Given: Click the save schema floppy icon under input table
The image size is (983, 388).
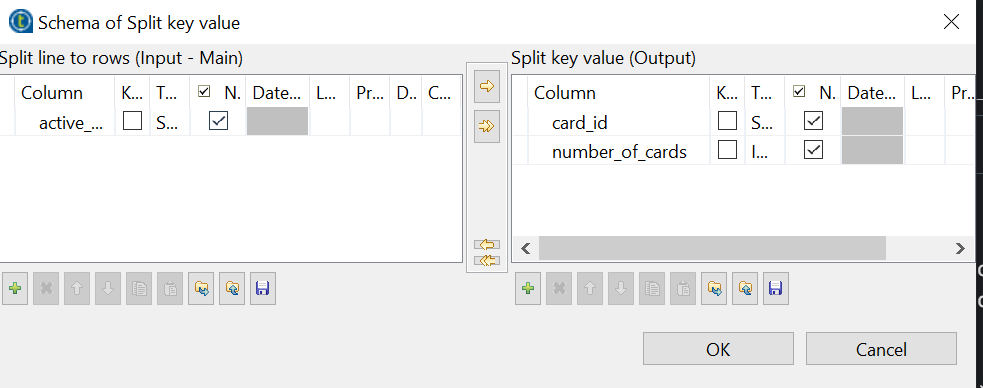Looking at the screenshot, I should click(263, 288).
